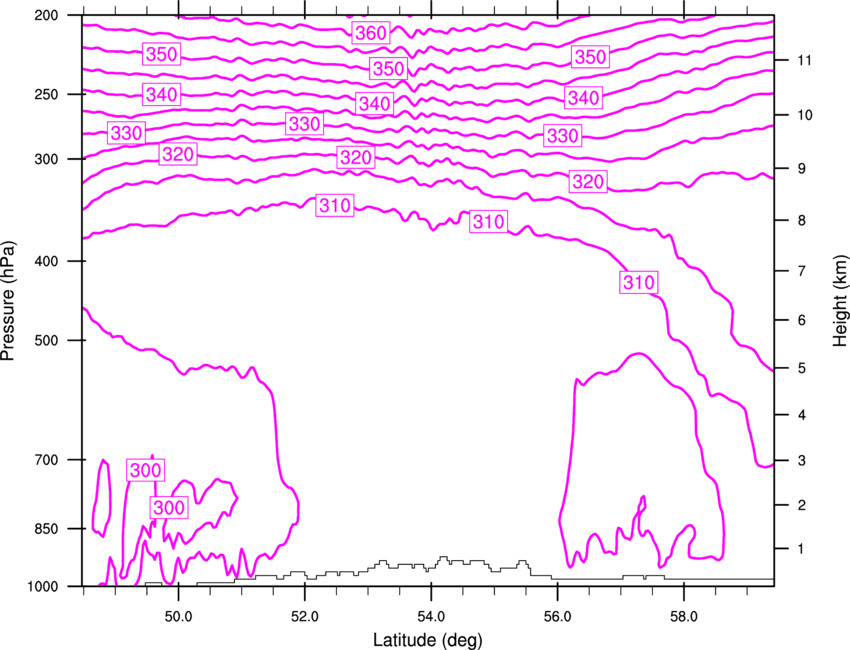Click the 7 km height tick label
Screen dimensions: 850x650
pyautogui.click(x=802, y=271)
